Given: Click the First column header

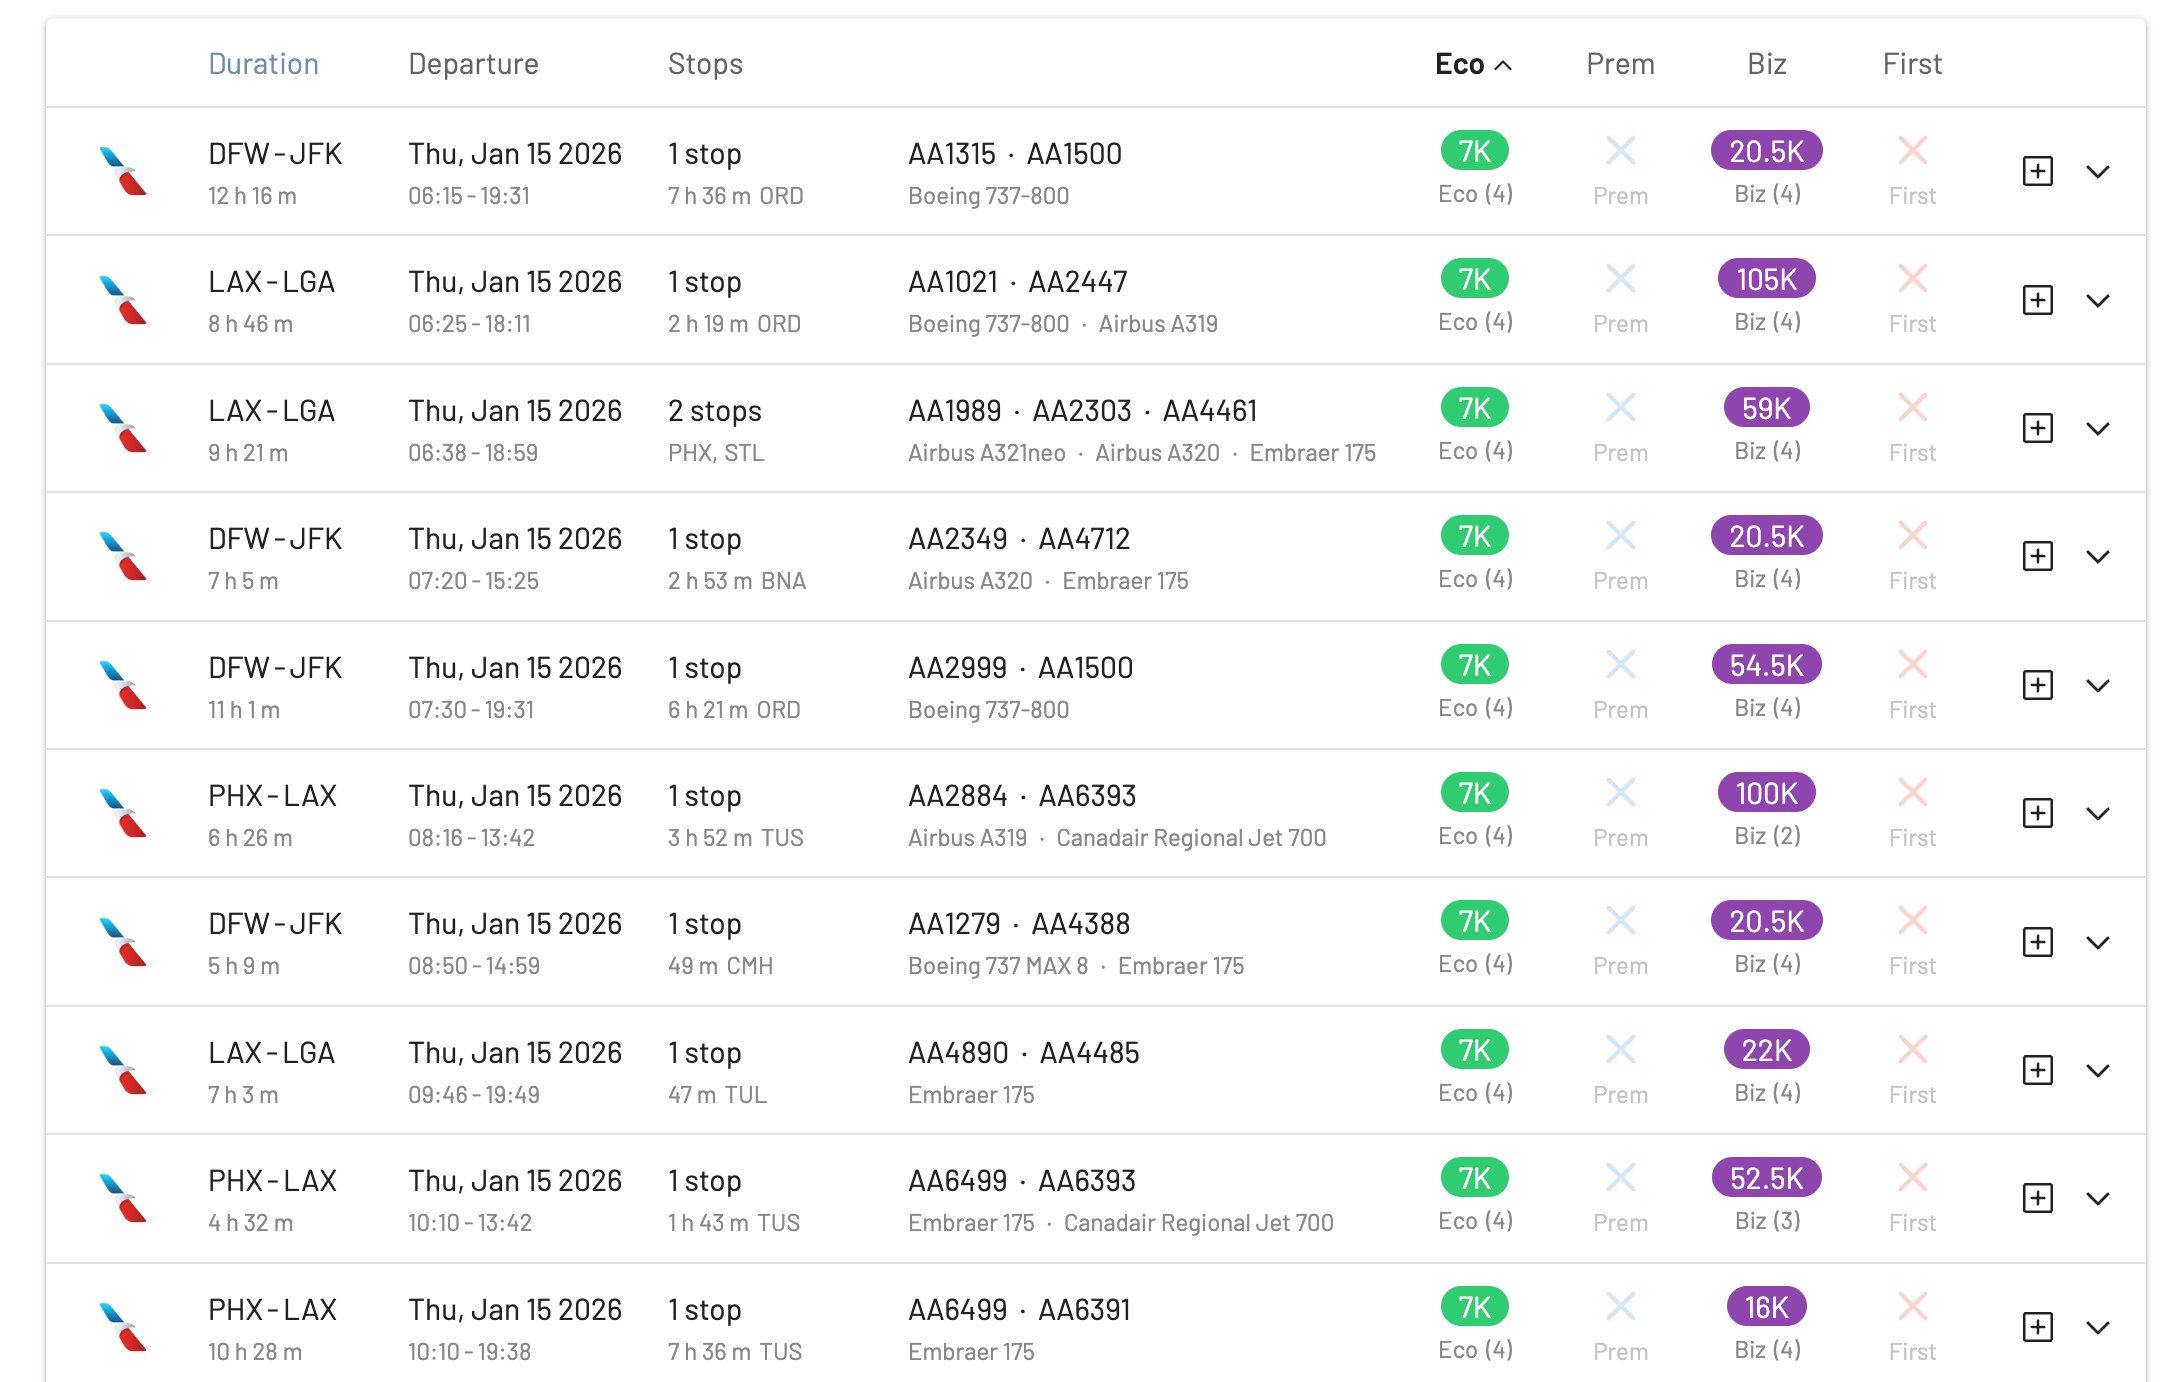Looking at the screenshot, I should (x=1911, y=63).
